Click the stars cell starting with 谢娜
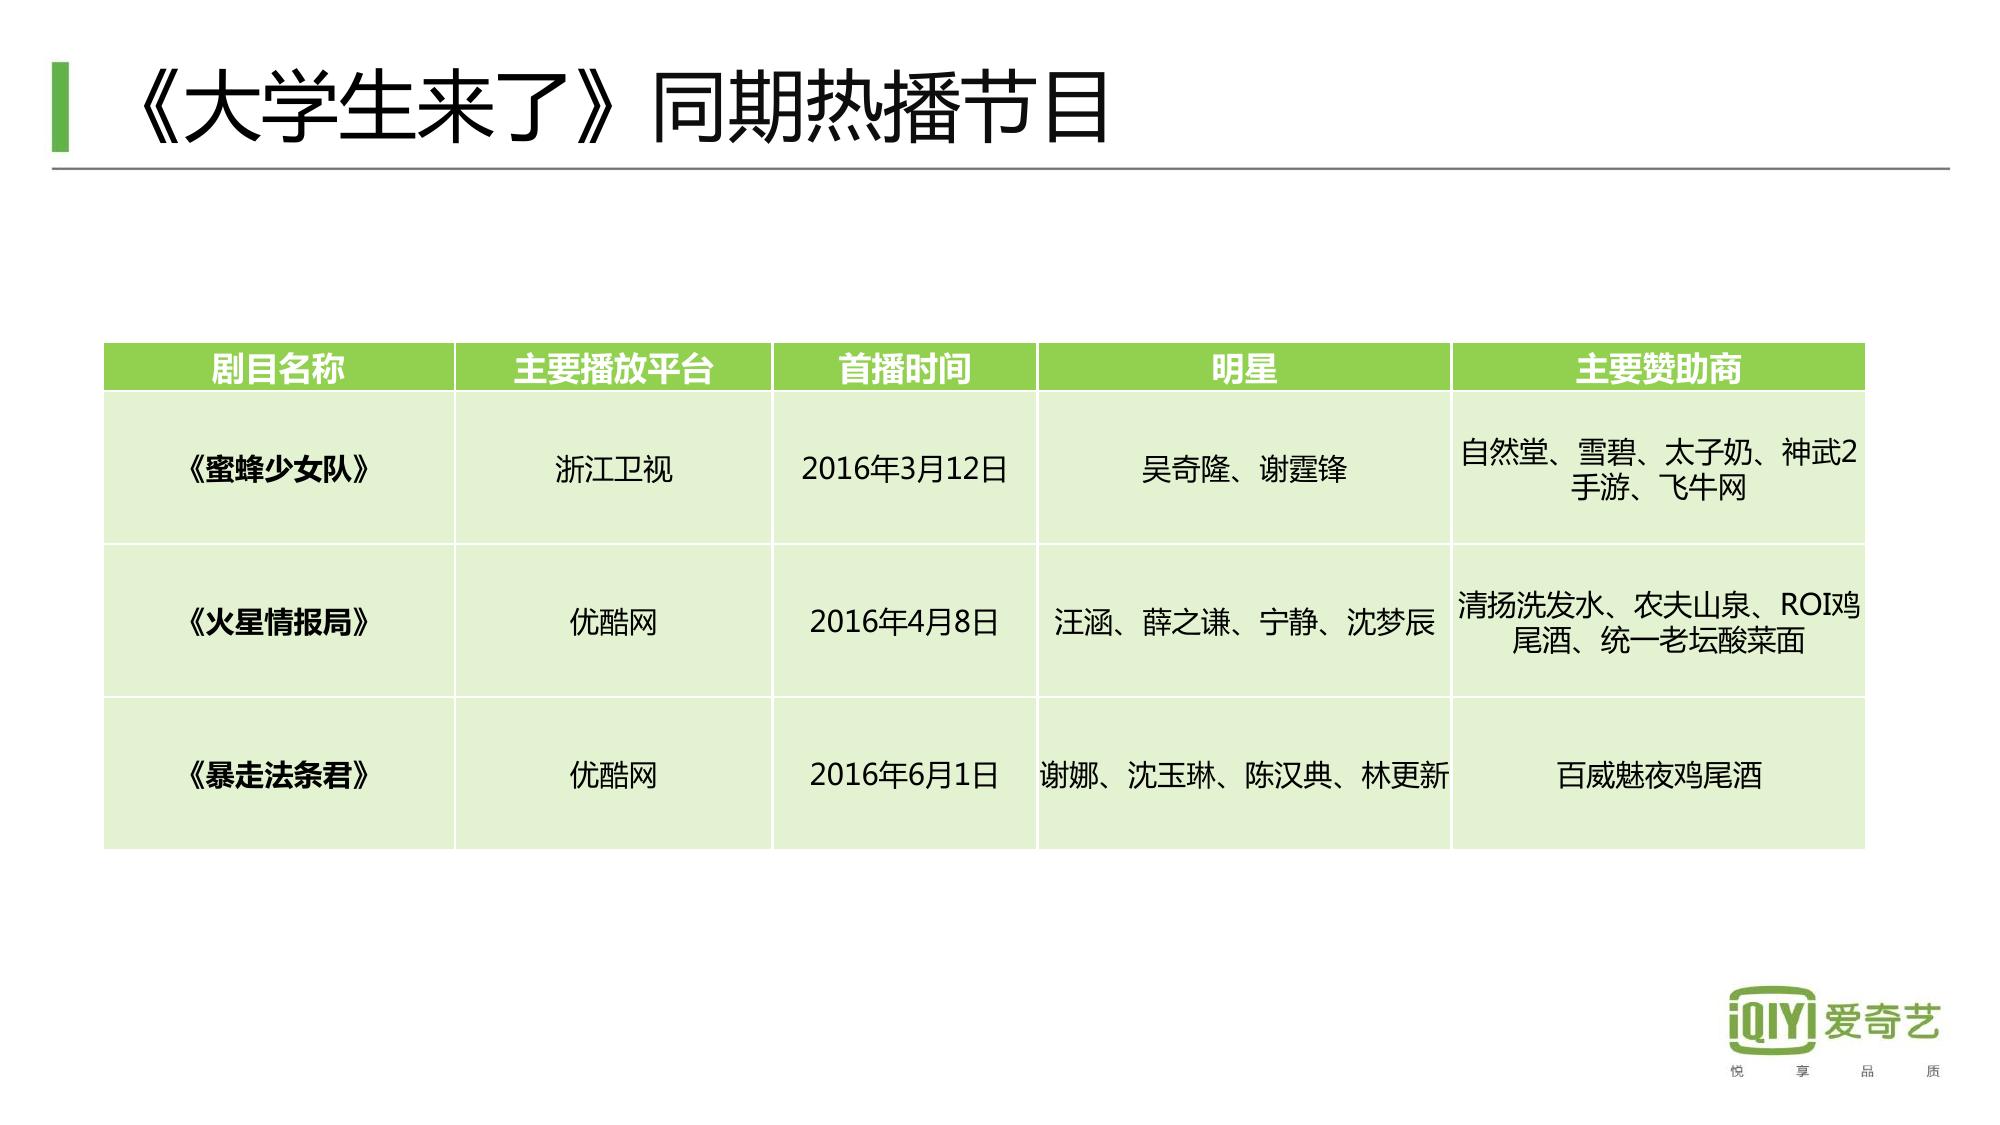This screenshot has height=1125, width=2000. click(1244, 774)
